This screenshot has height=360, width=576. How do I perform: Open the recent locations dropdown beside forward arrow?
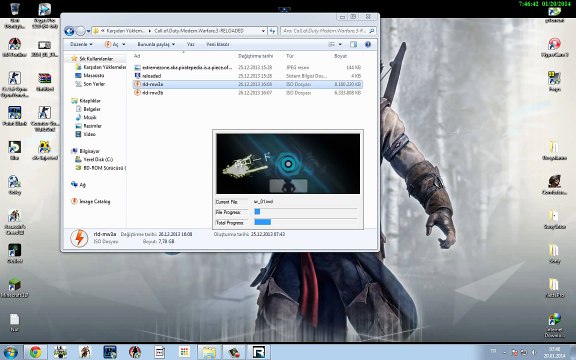89,31
